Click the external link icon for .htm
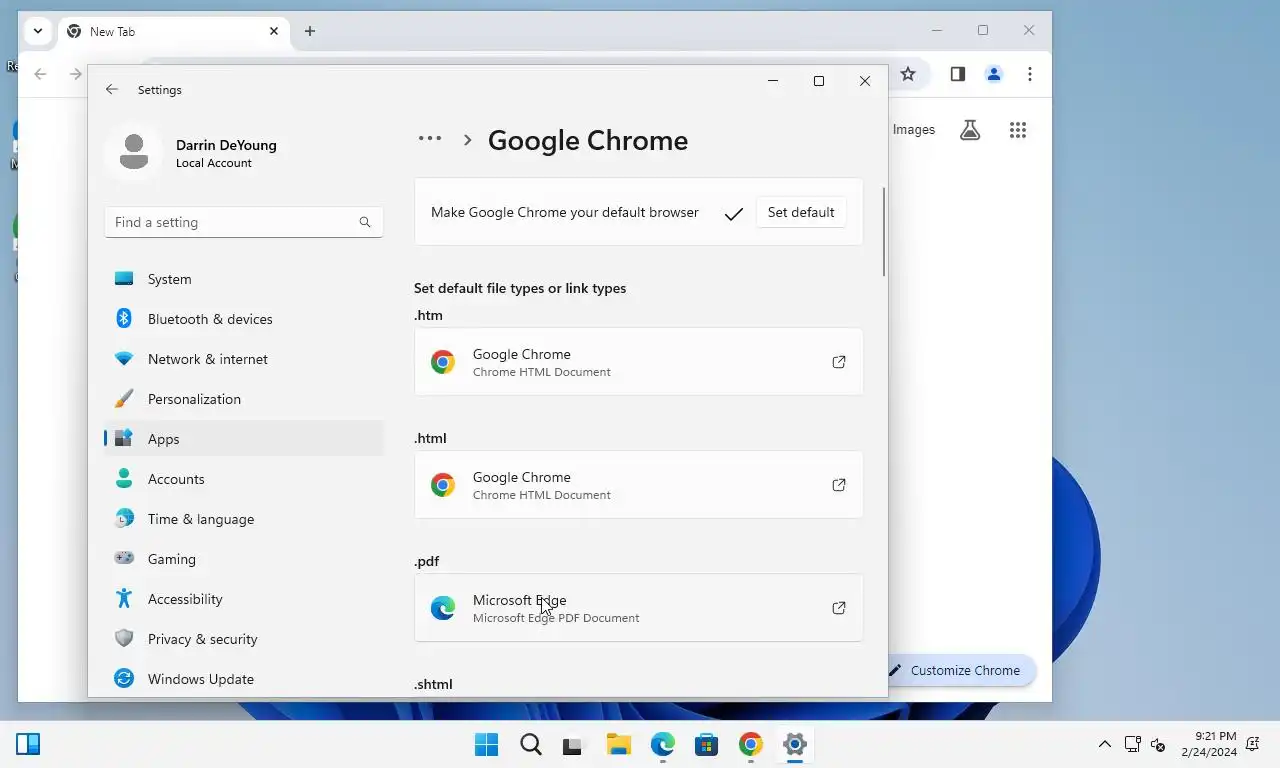The width and height of the screenshot is (1280, 768). pos(839,362)
